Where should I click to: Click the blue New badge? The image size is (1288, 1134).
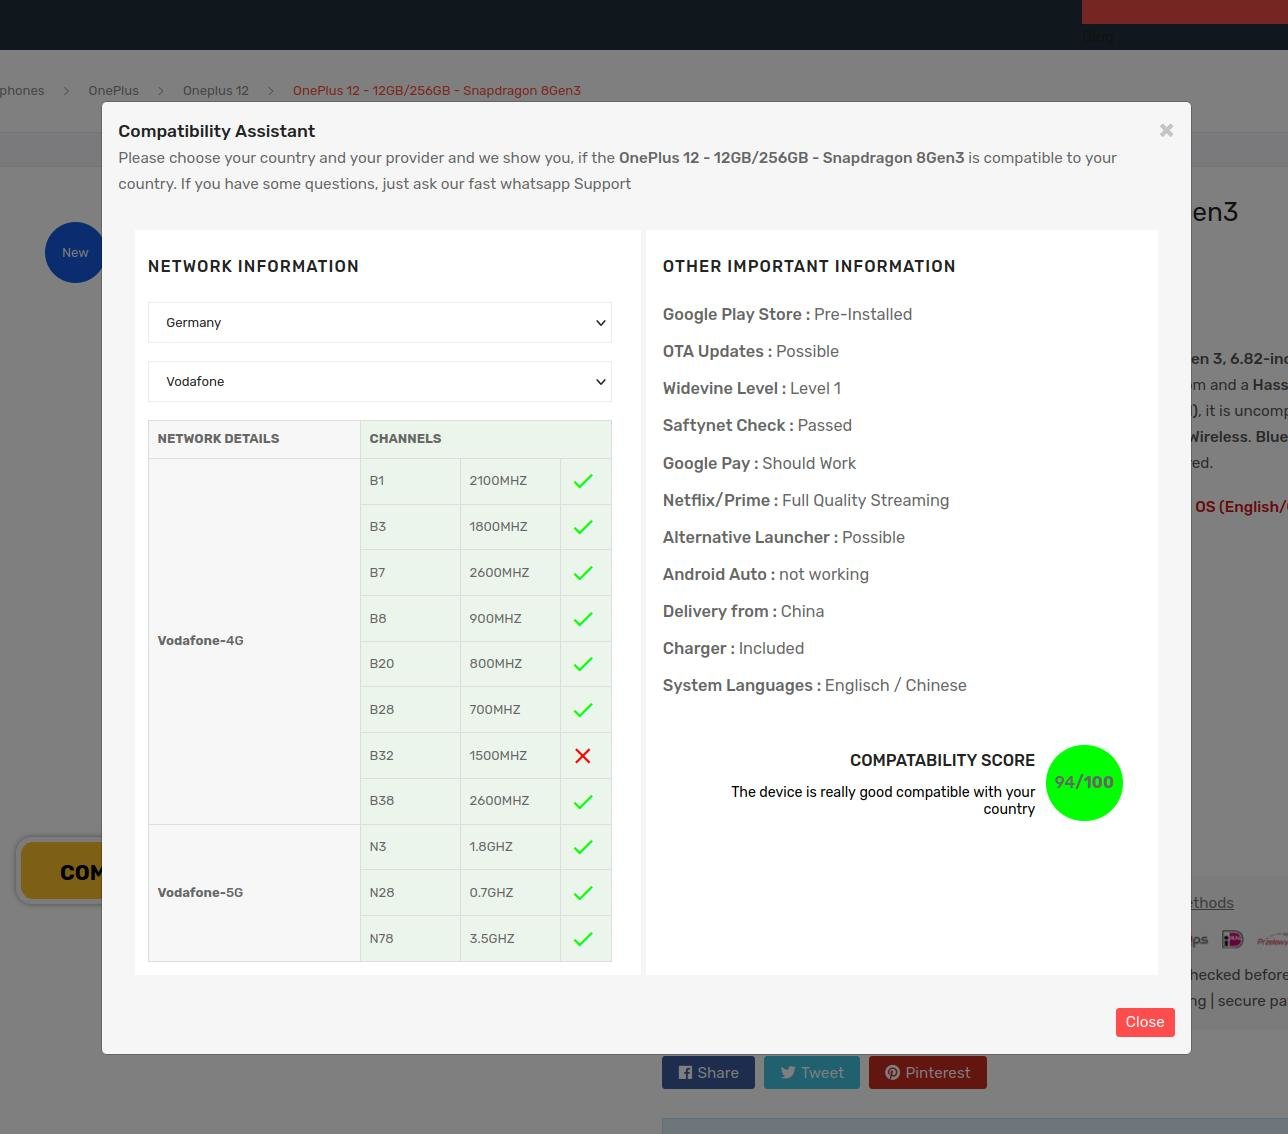coord(74,252)
